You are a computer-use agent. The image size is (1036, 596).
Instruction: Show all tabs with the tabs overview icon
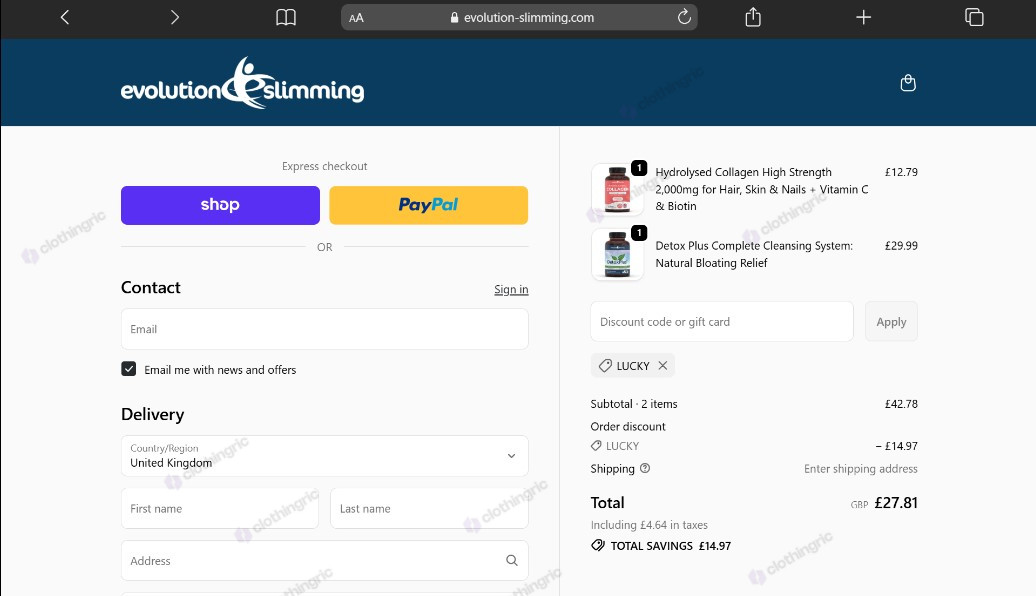click(974, 17)
